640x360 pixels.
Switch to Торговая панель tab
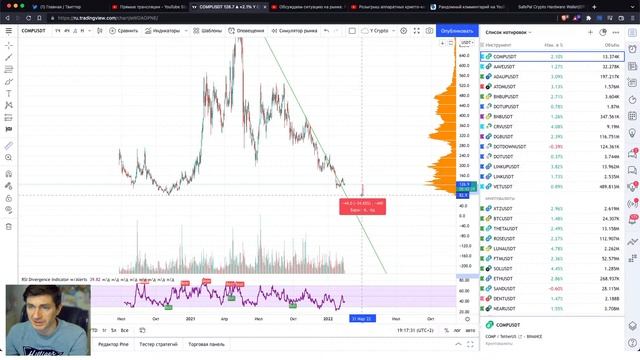[x=206, y=344]
